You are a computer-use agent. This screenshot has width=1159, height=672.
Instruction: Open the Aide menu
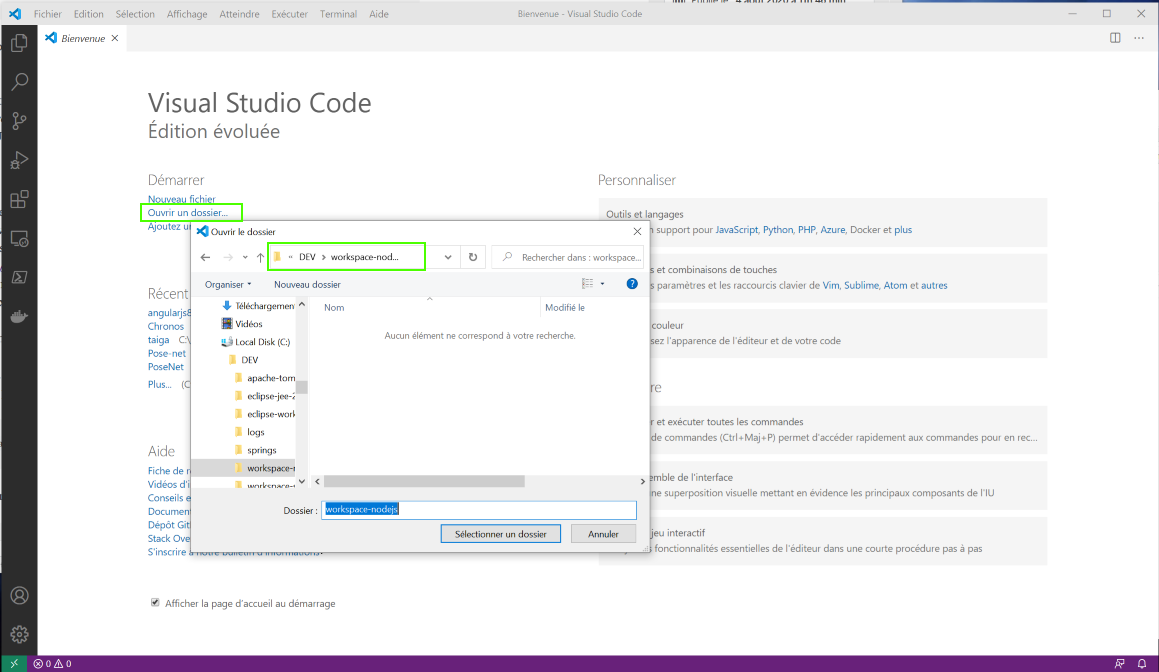tap(379, 14)
